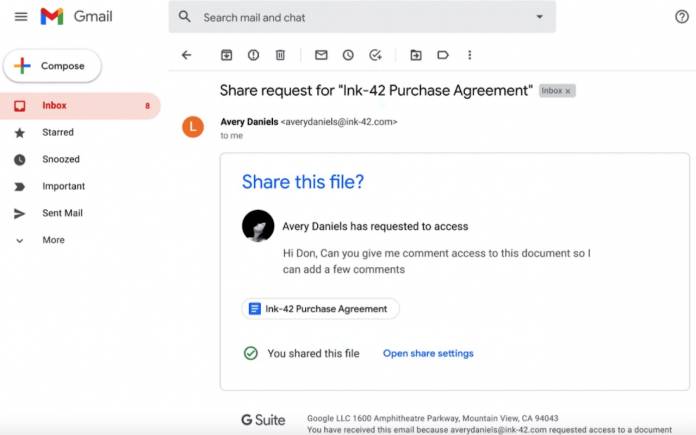Viewport: 696px width, 435px height.
Task: Delete this email with the trash icon
Action: coord(280,55)
